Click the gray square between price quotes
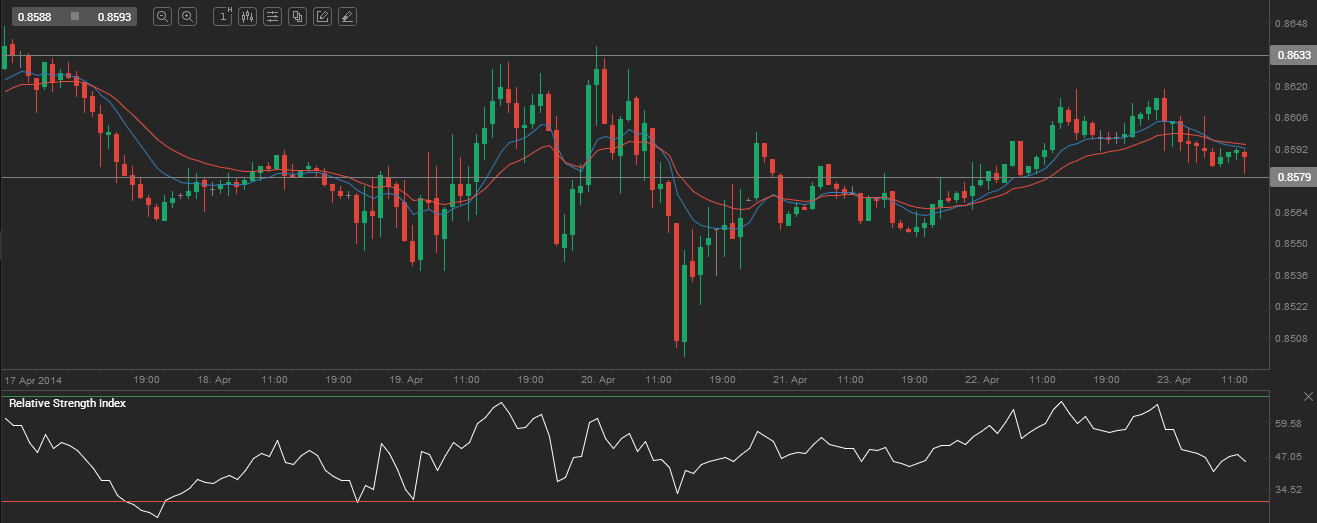 74,17
